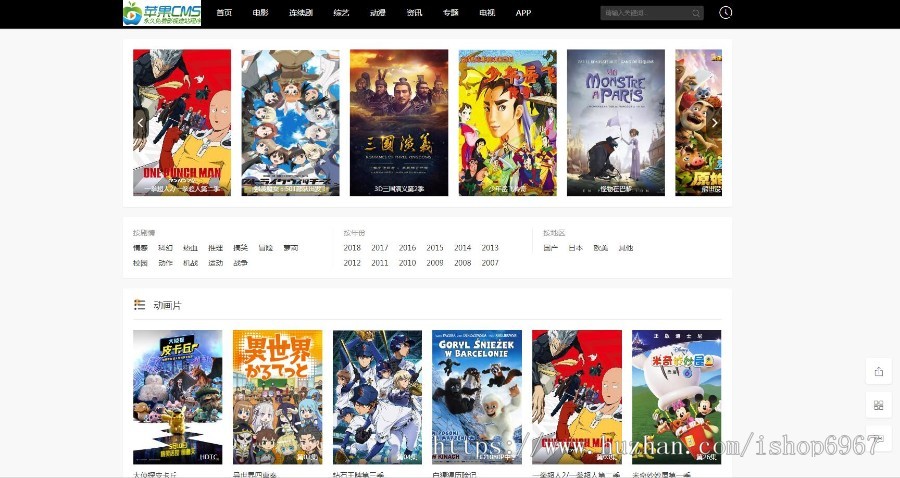Filter by year 2008
This screenshot has width=900, height=478.
click(x=463, y=263)
